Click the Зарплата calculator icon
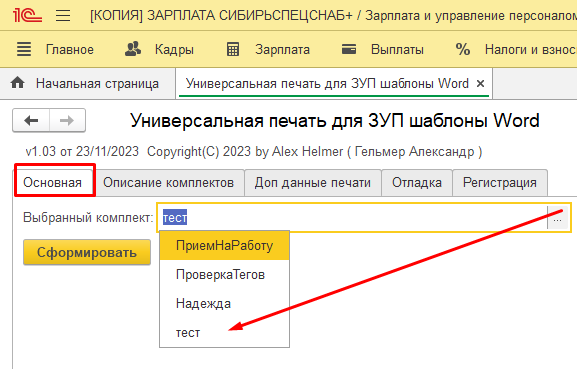This screenshot has width=577, height=369. click(x=233, y=49)
